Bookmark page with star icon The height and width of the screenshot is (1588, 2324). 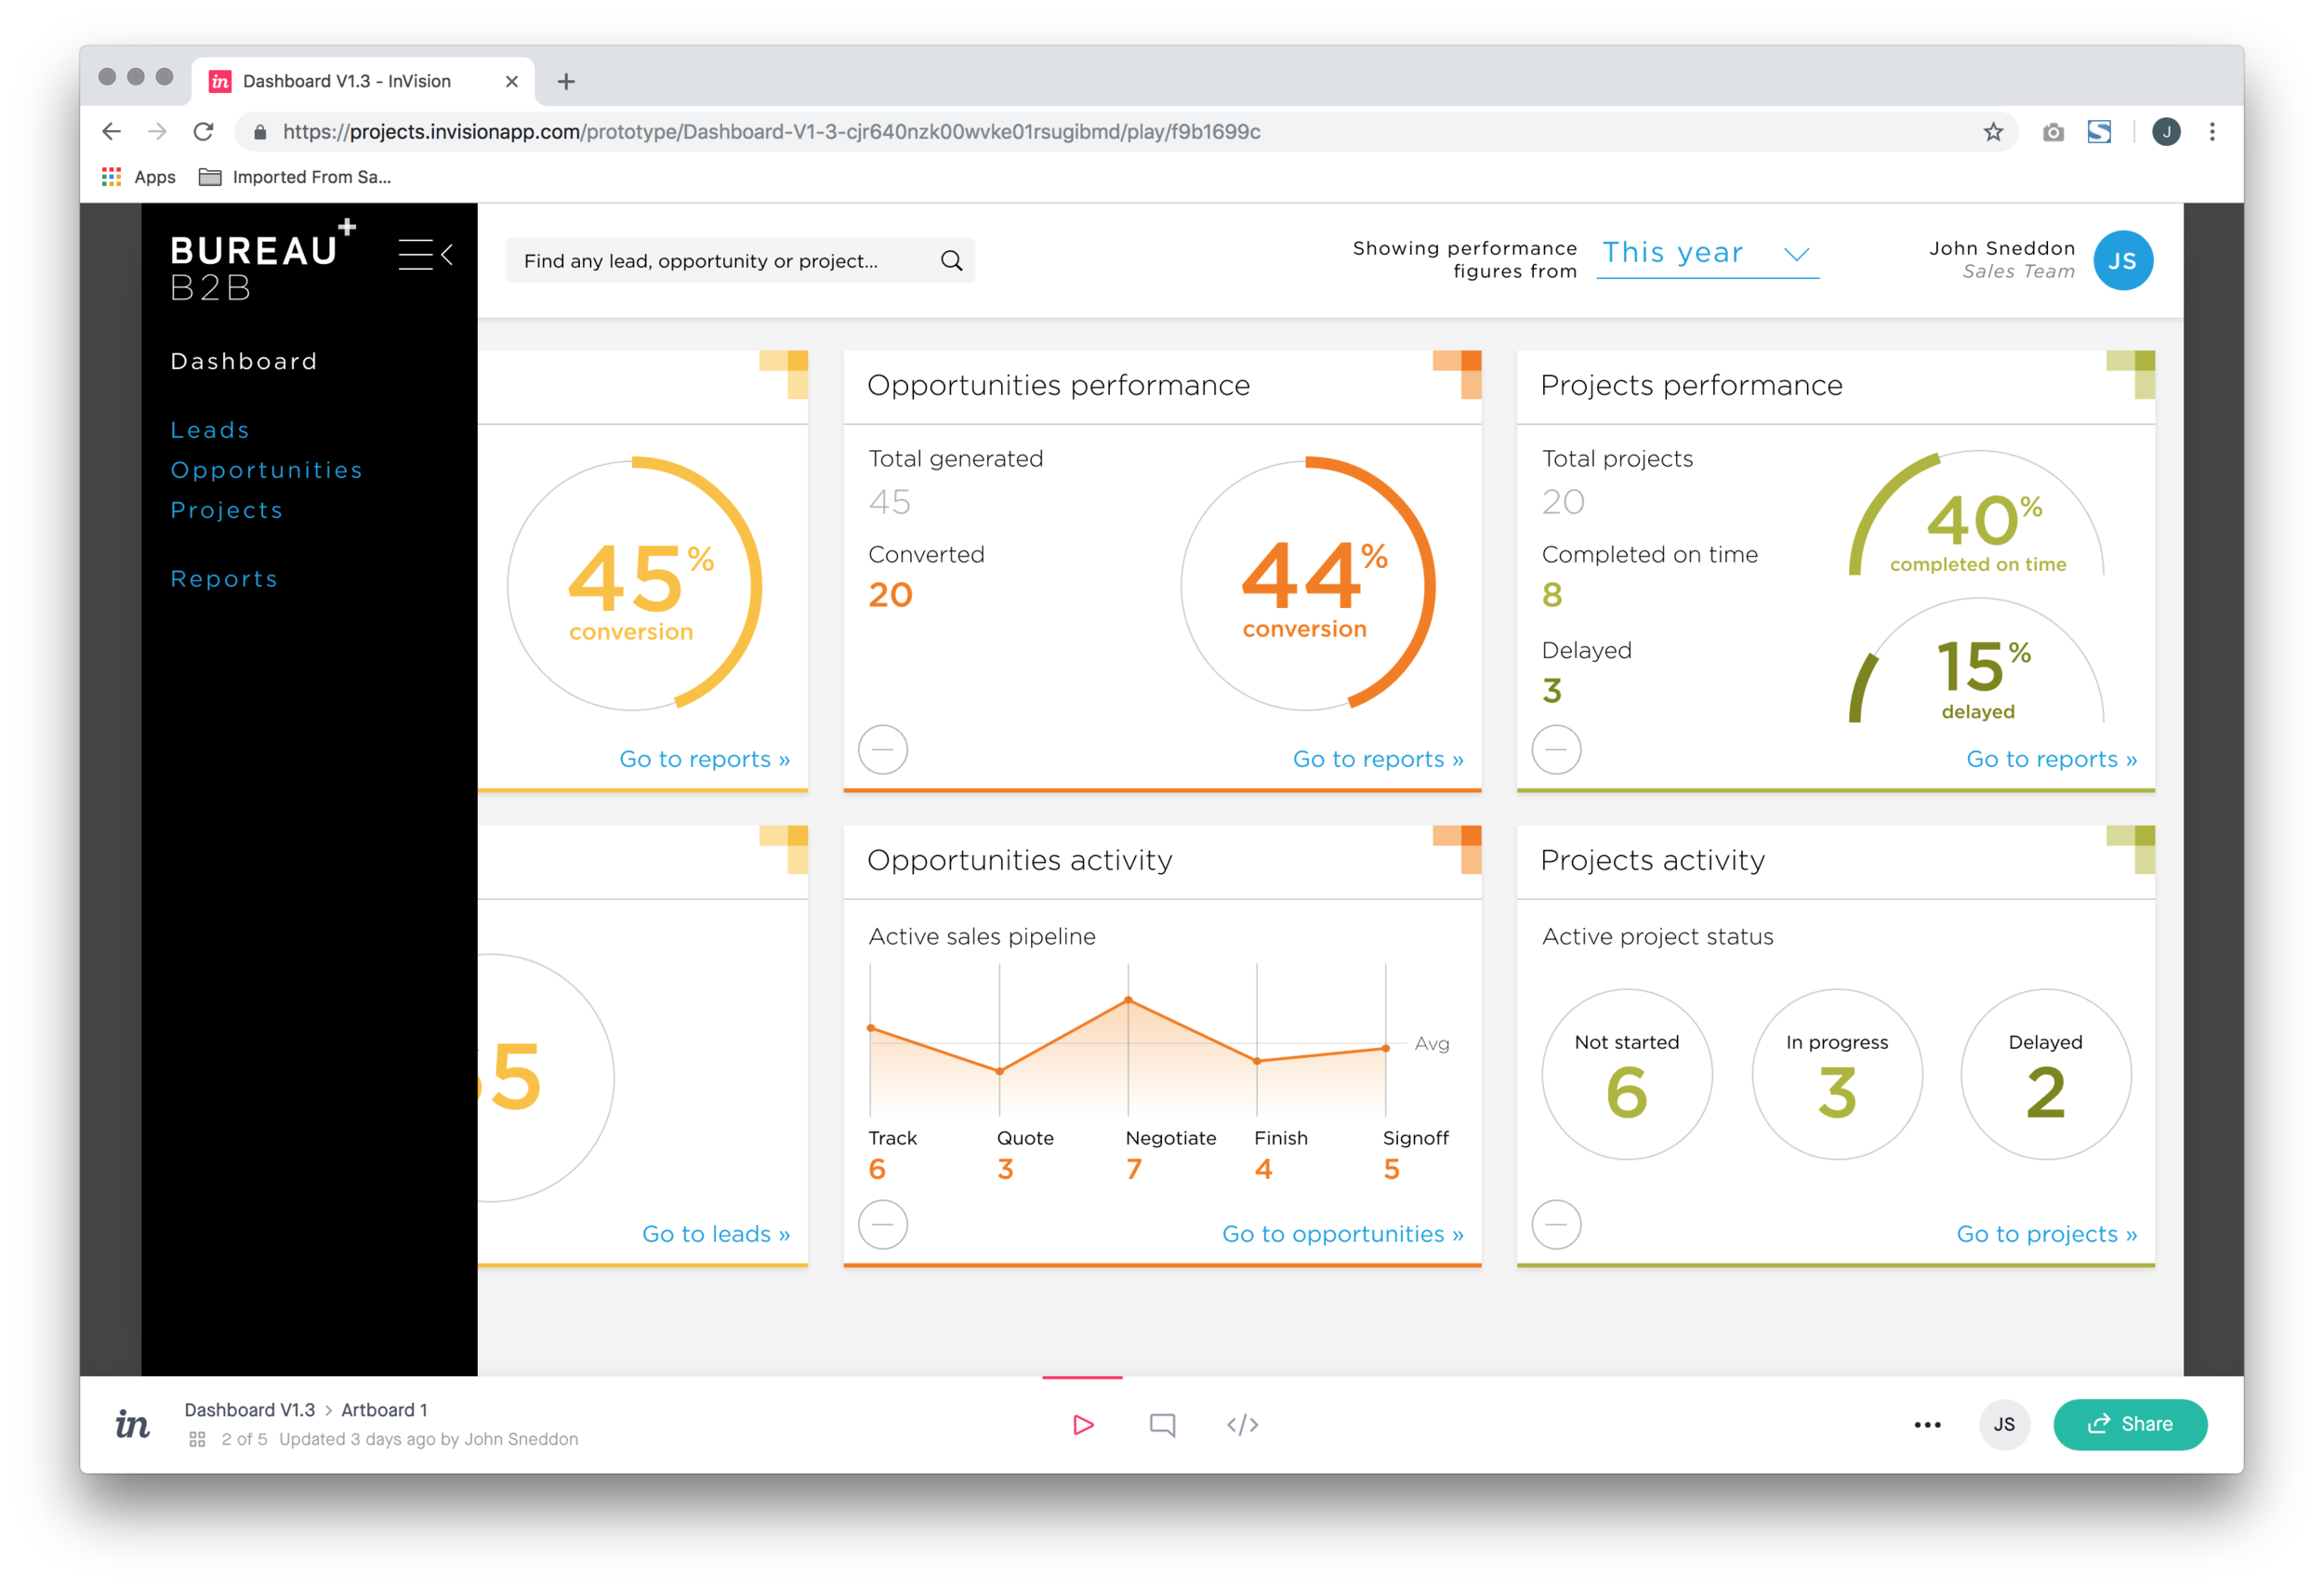[1993, 132]
